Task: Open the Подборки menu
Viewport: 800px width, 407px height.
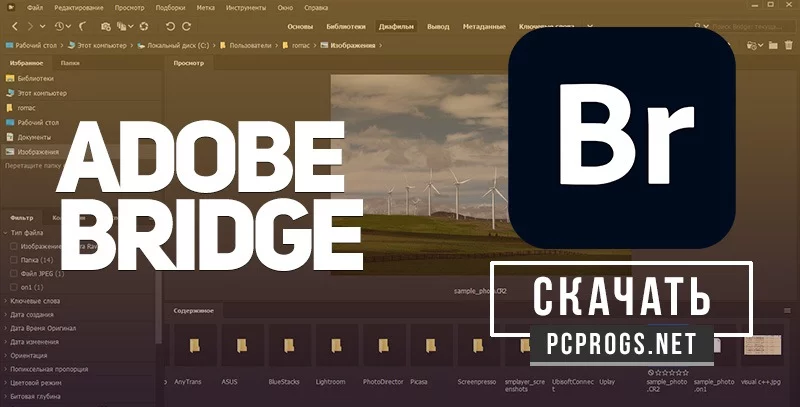Action: [x=170, y=8]
